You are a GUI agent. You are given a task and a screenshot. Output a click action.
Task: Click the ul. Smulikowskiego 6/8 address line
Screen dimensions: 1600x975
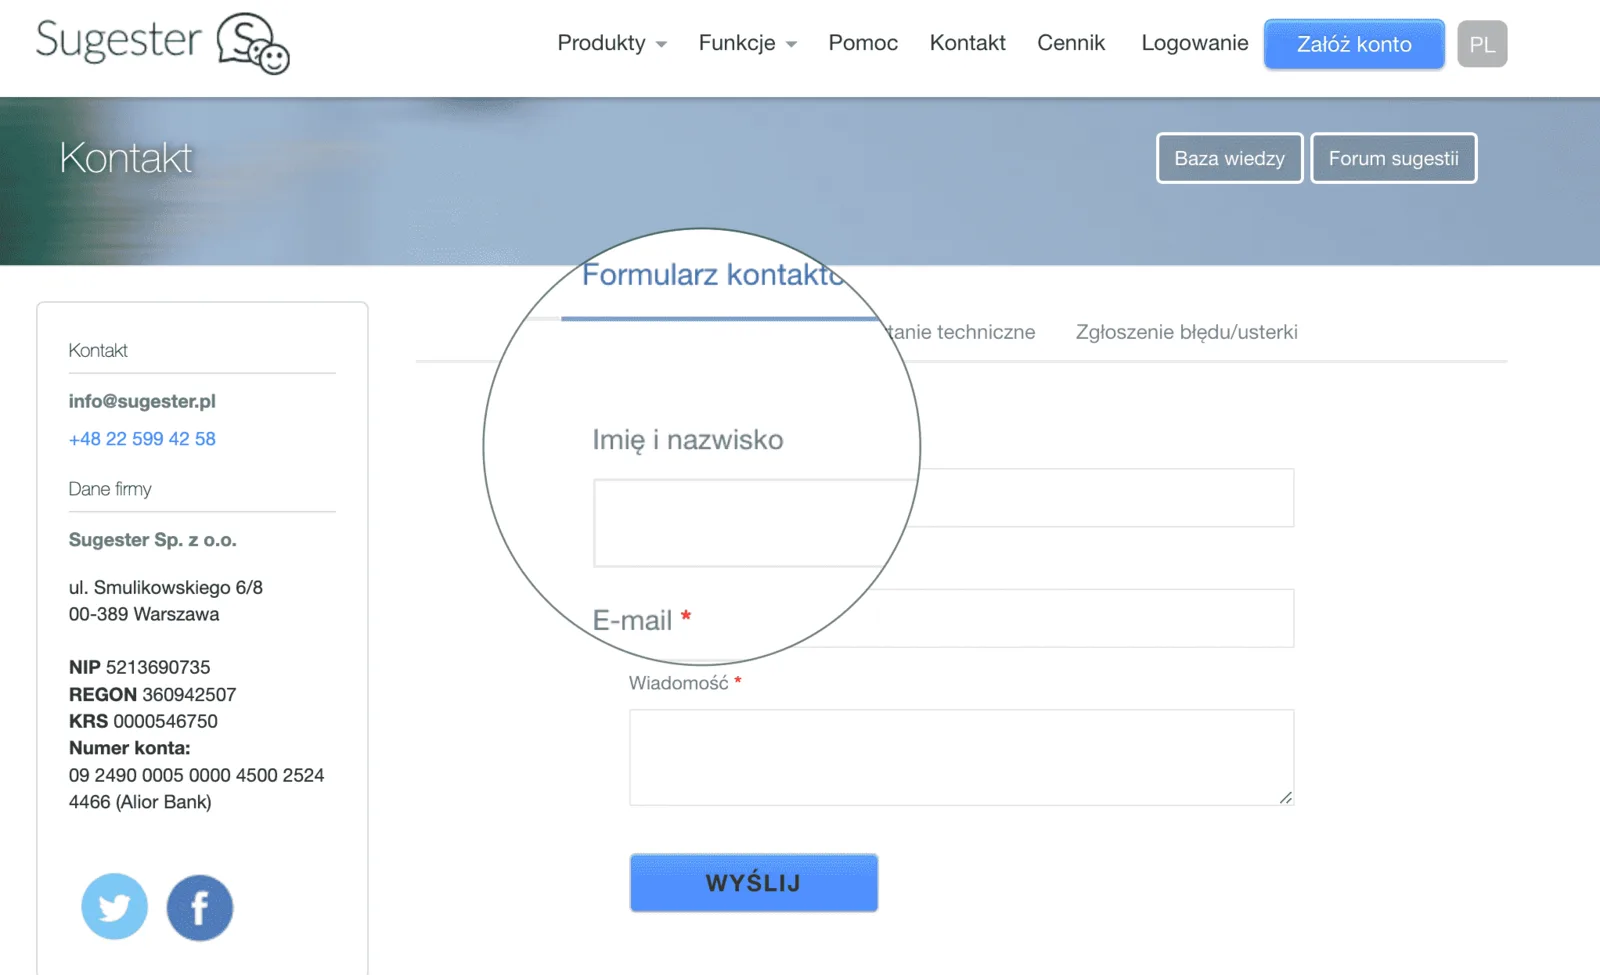point(166,588)
